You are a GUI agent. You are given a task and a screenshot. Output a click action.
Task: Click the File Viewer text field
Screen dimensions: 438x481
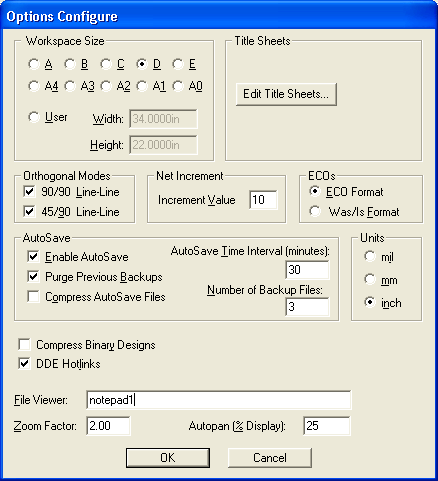pos(219,400)
